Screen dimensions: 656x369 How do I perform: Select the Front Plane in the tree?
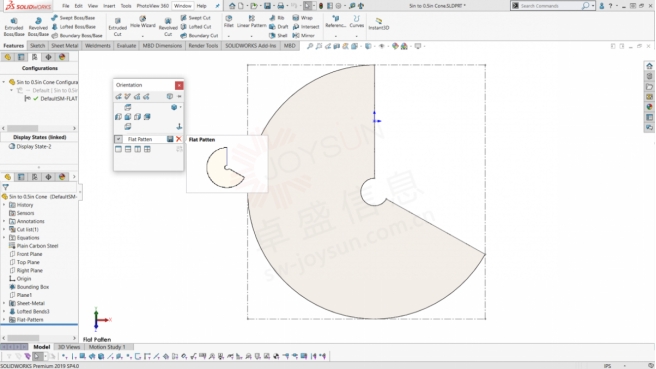tap(26, 254)
